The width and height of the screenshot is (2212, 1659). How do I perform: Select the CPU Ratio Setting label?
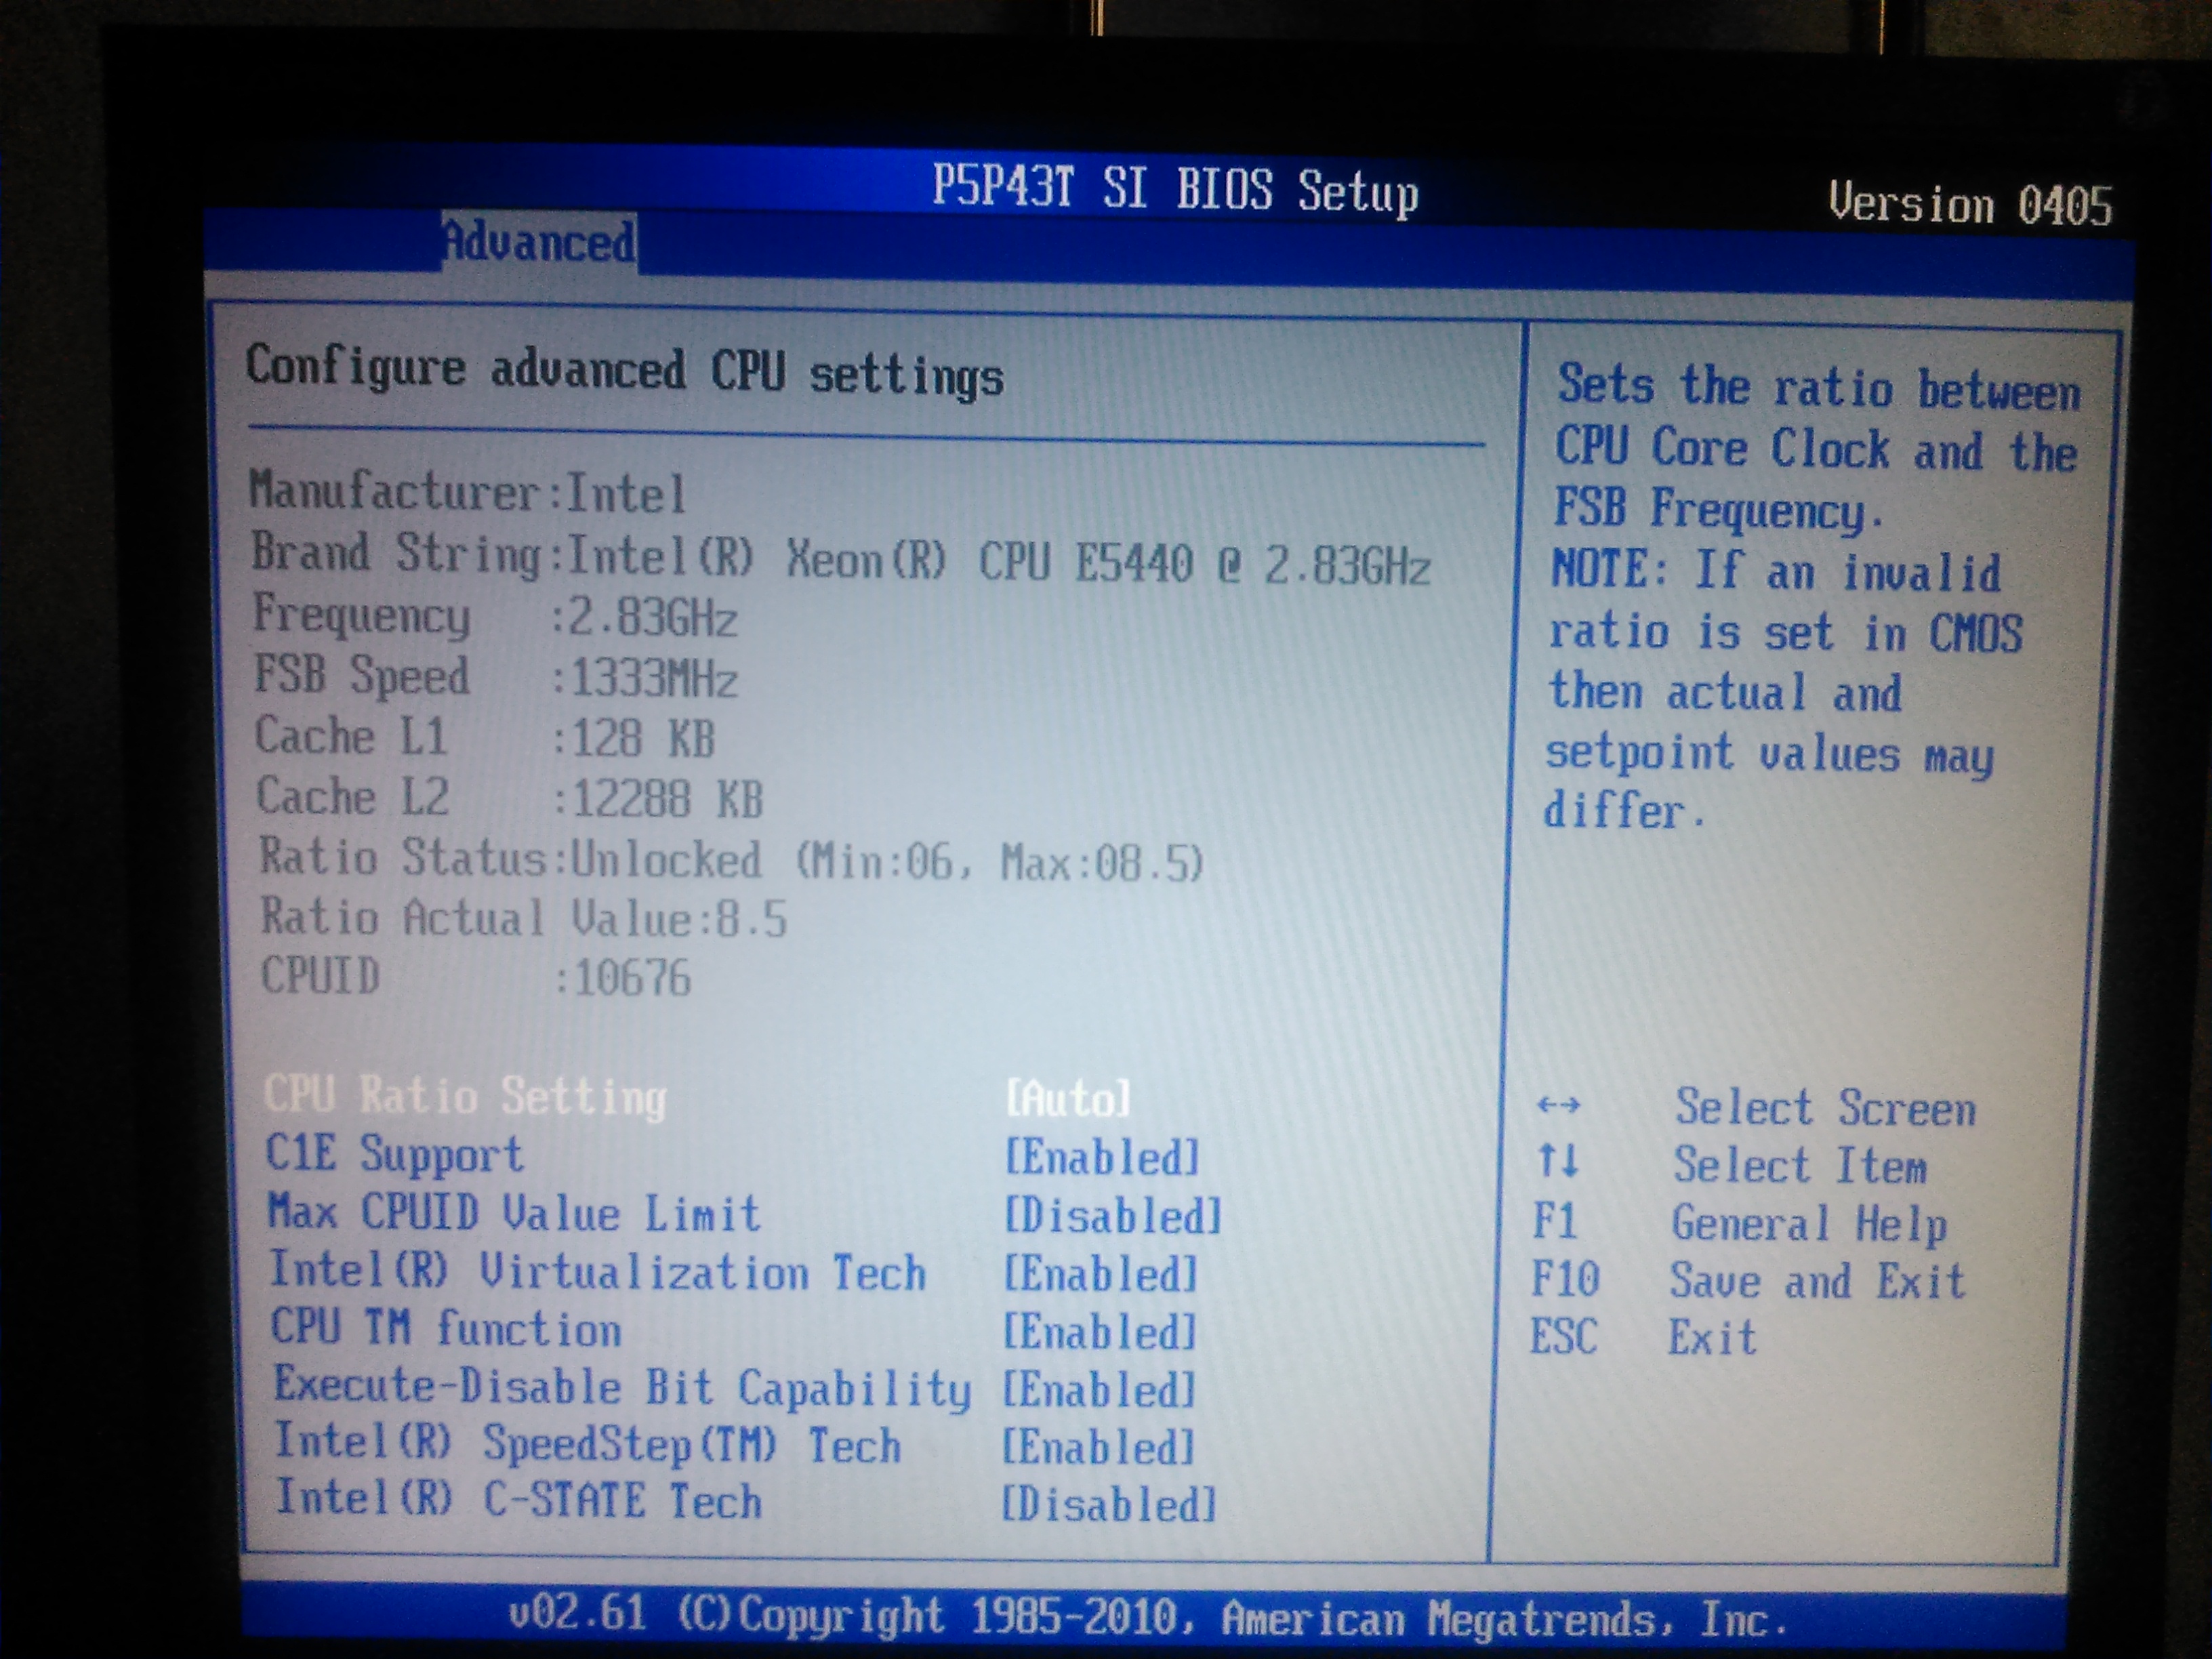pyautogui.click(x=465, y=1095)
